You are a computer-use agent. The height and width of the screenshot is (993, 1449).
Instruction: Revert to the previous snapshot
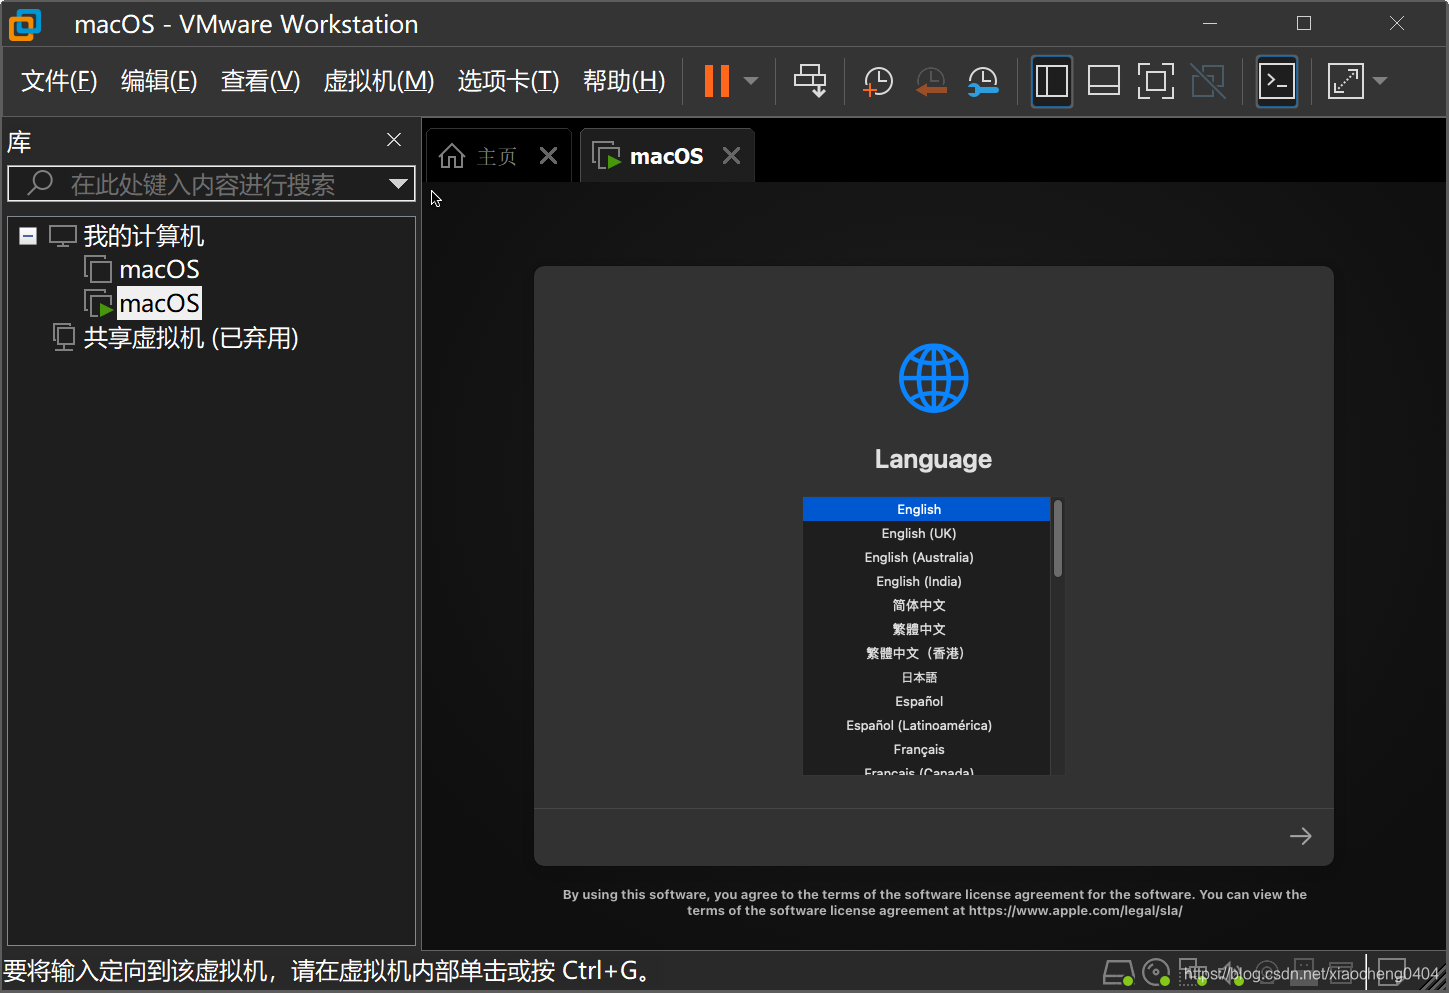click(931, 81)
